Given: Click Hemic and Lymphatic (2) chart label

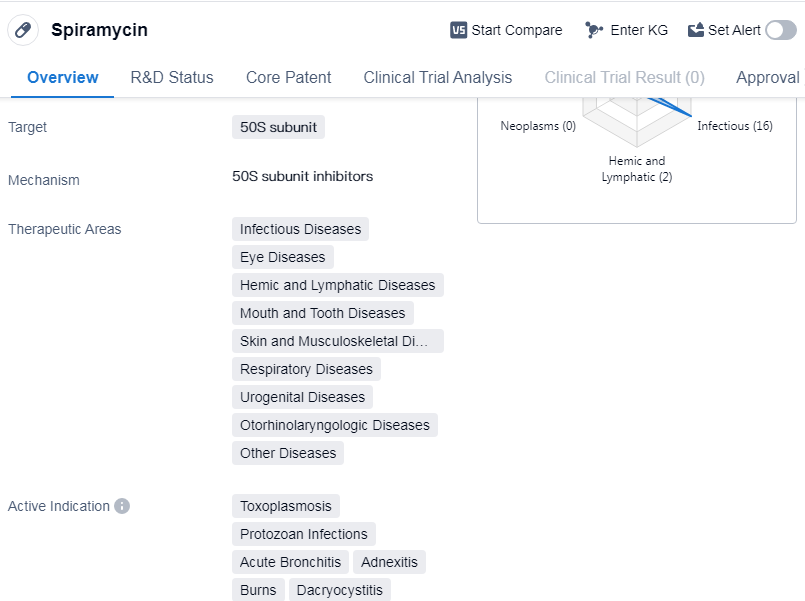Looking at the screenshot, I should tap(637, 169).
